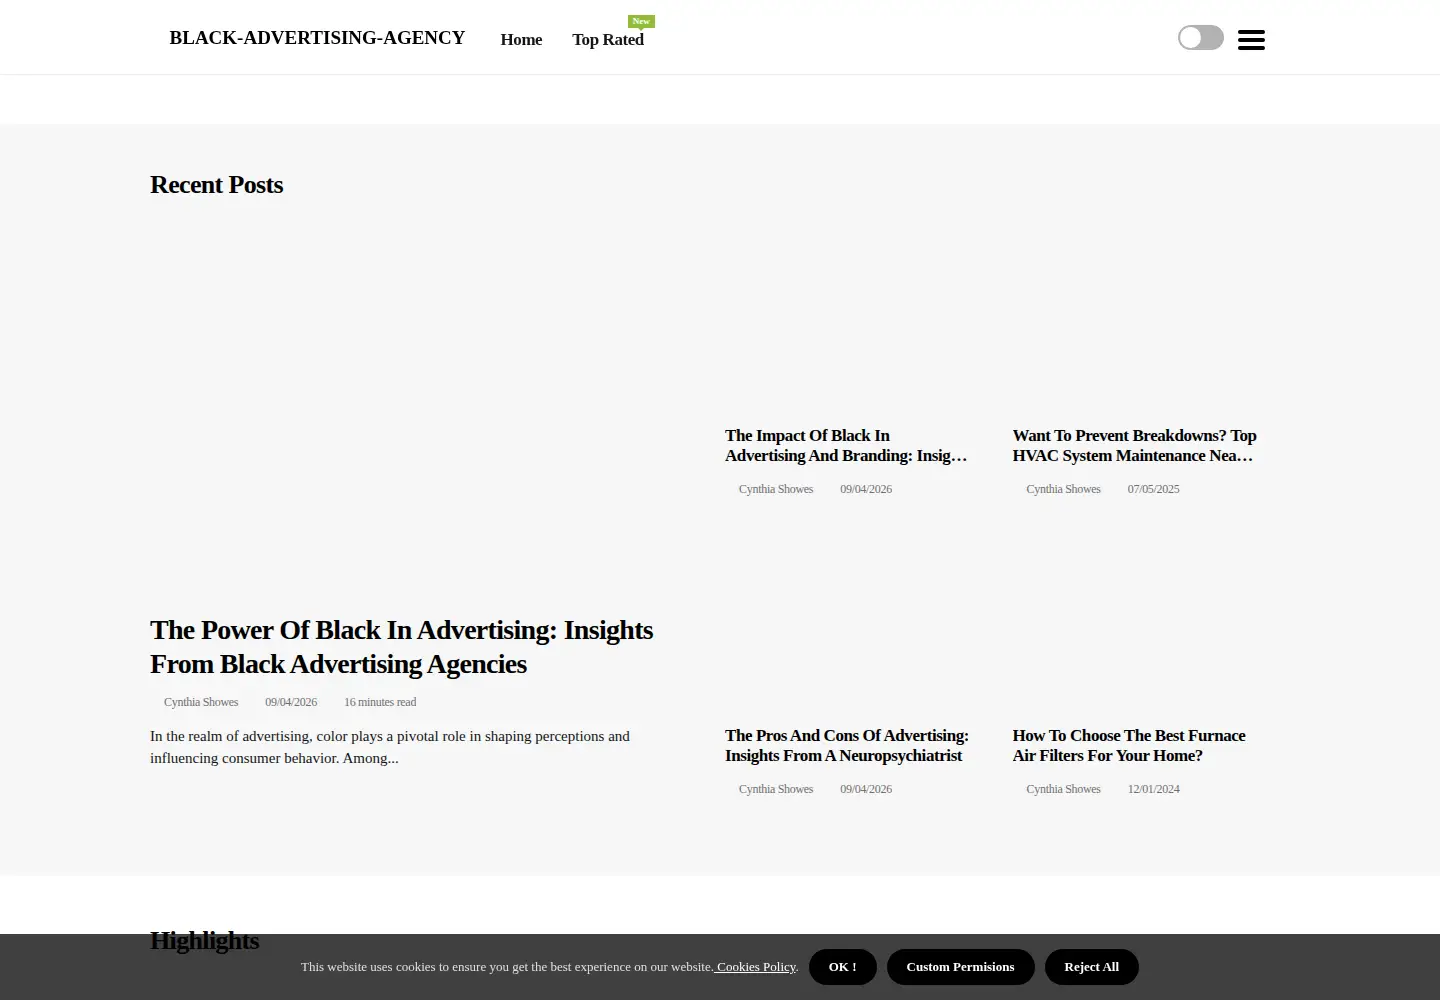The width and height of the screenshot is (1440, 1000).
Task: Open the hamburger menu icon
Action: tap(1251, 40)
